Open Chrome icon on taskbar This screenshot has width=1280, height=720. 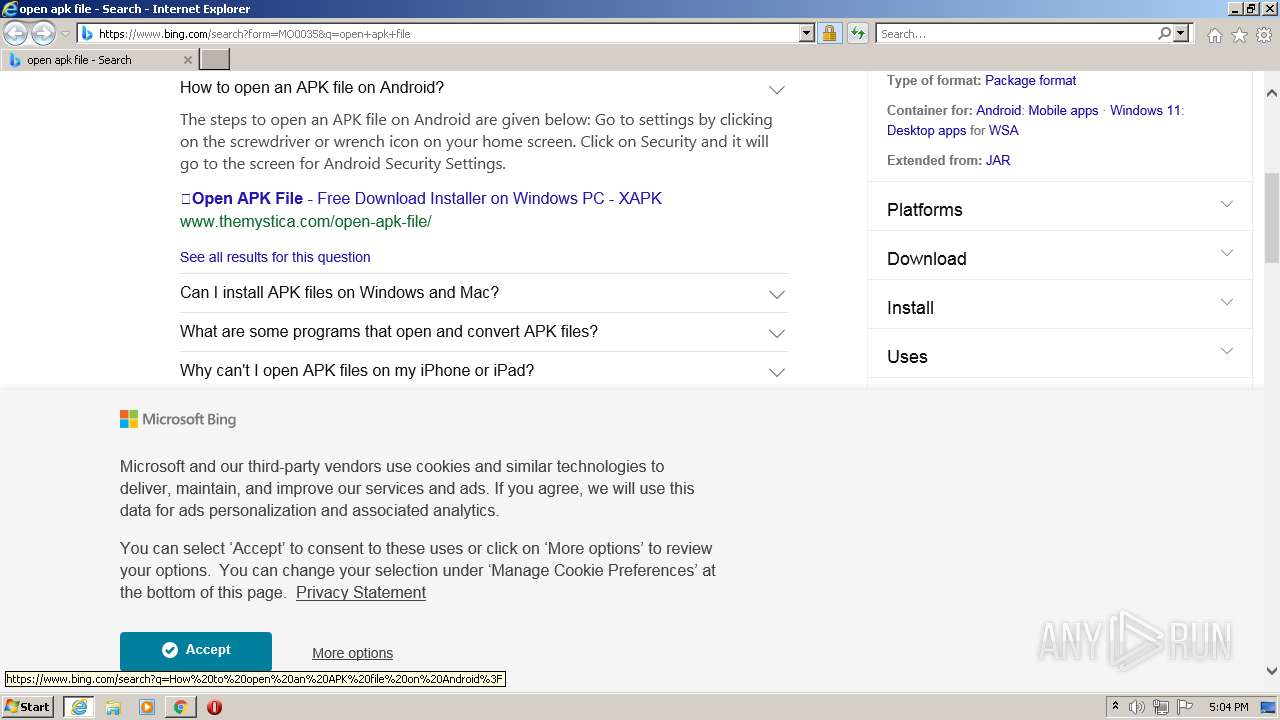[x=180, y=707]
